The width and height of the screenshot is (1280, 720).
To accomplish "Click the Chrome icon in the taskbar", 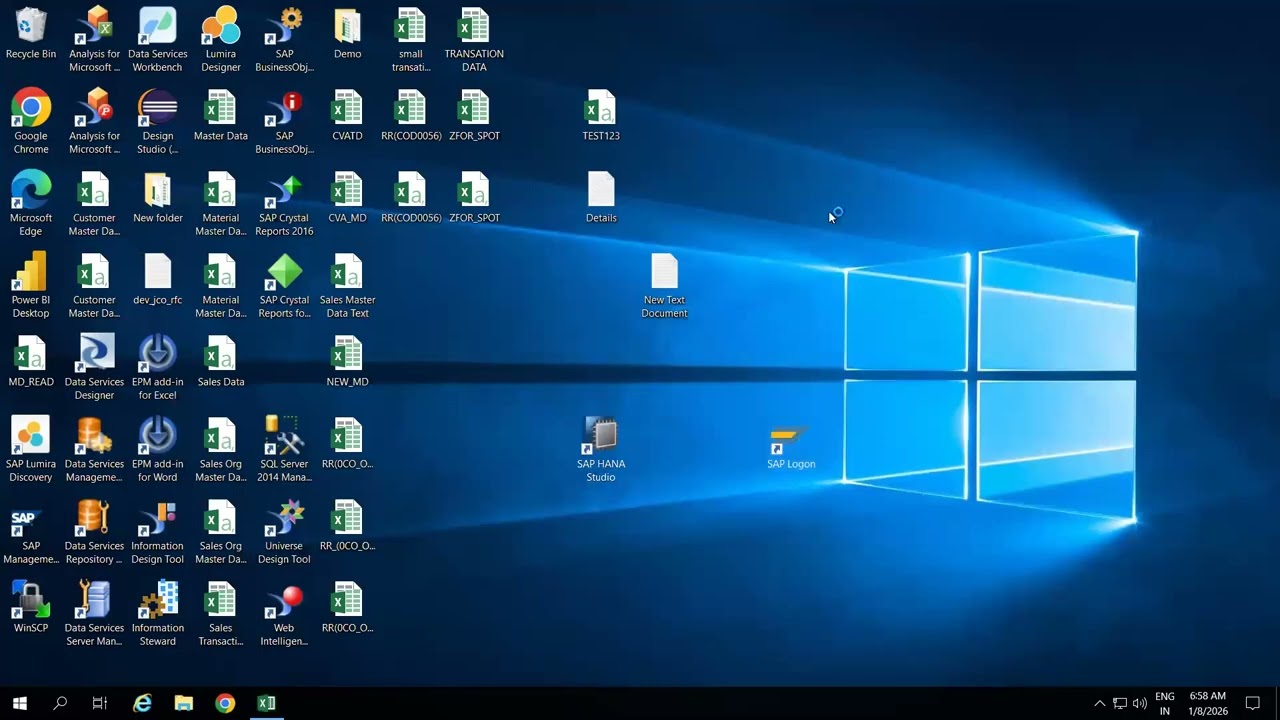I will (225, 703).
